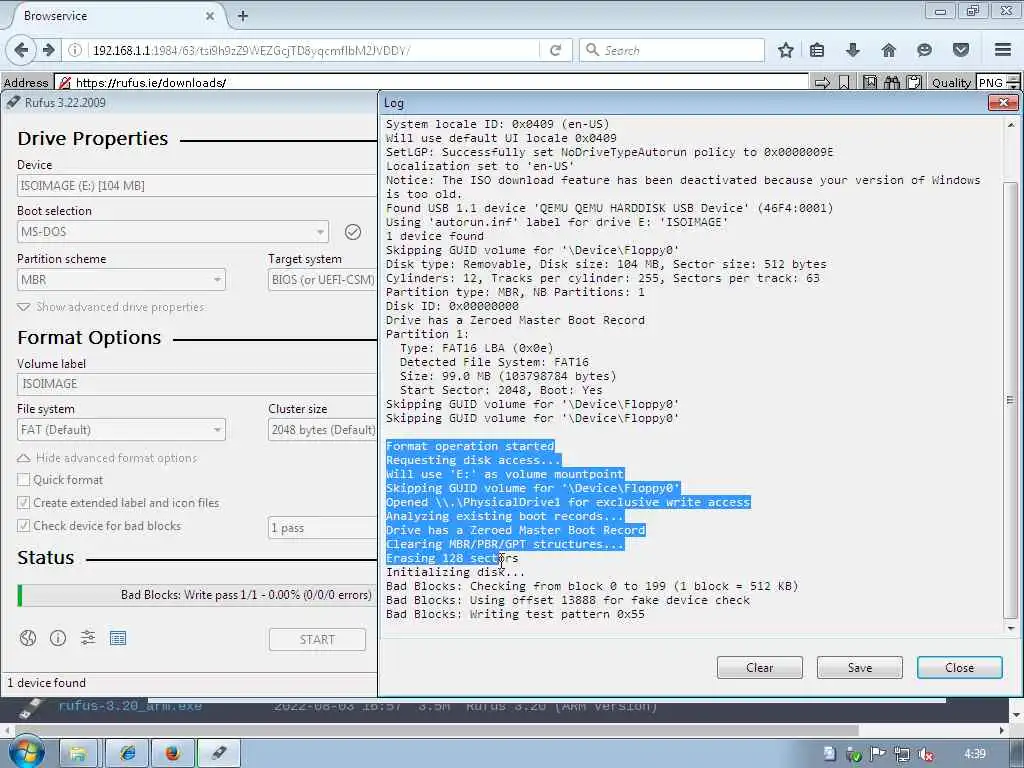Click the muted volume tray icon
Image resolution: width=1024 pixels, height=768 pixels.
click(x=925, y=754)
